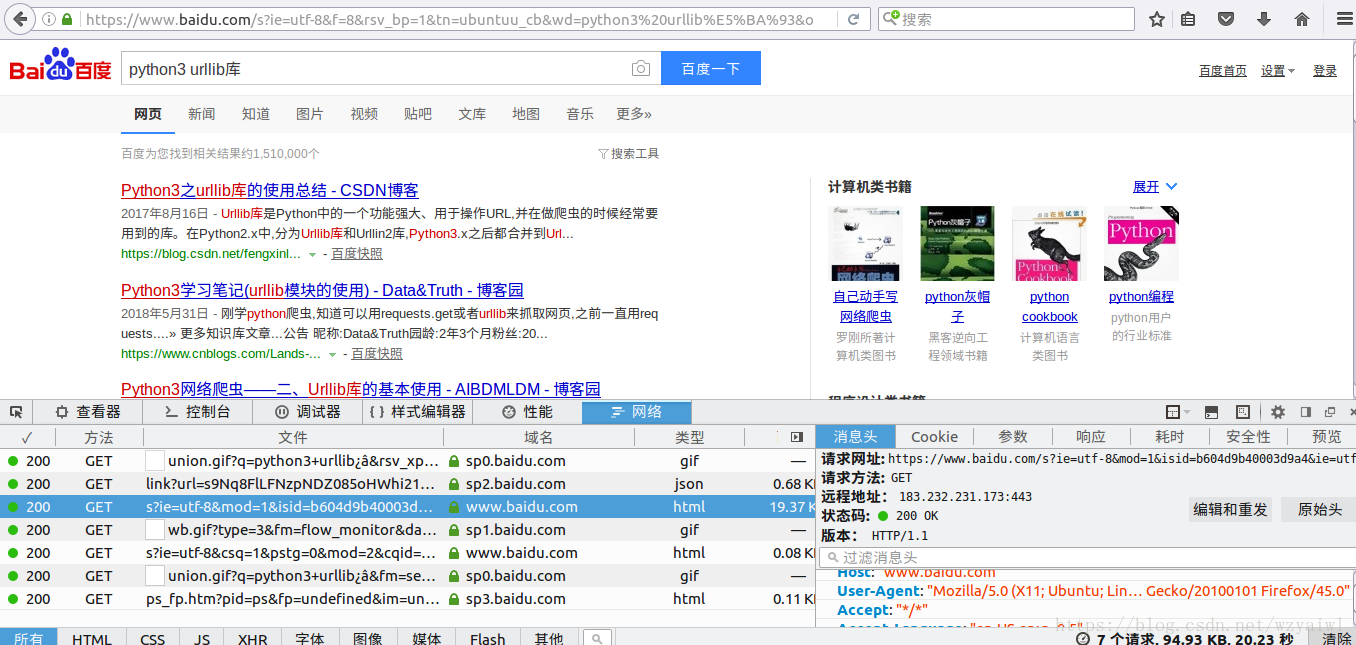Open the 设置 dropdown

(x=1278, y=70)
